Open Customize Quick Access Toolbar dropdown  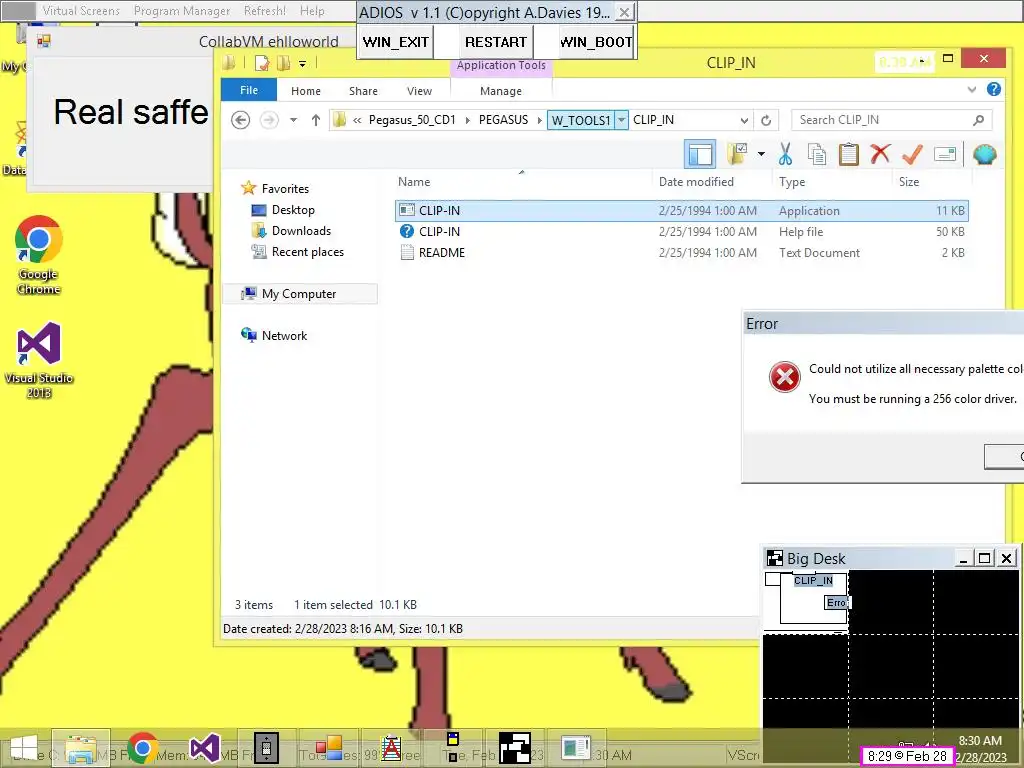(x=302, y=63)
